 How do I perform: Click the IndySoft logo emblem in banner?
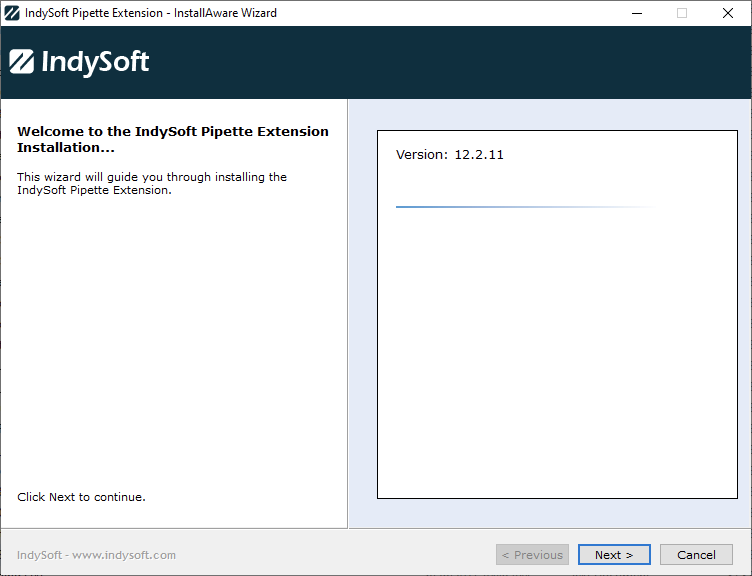coord(21,62)
